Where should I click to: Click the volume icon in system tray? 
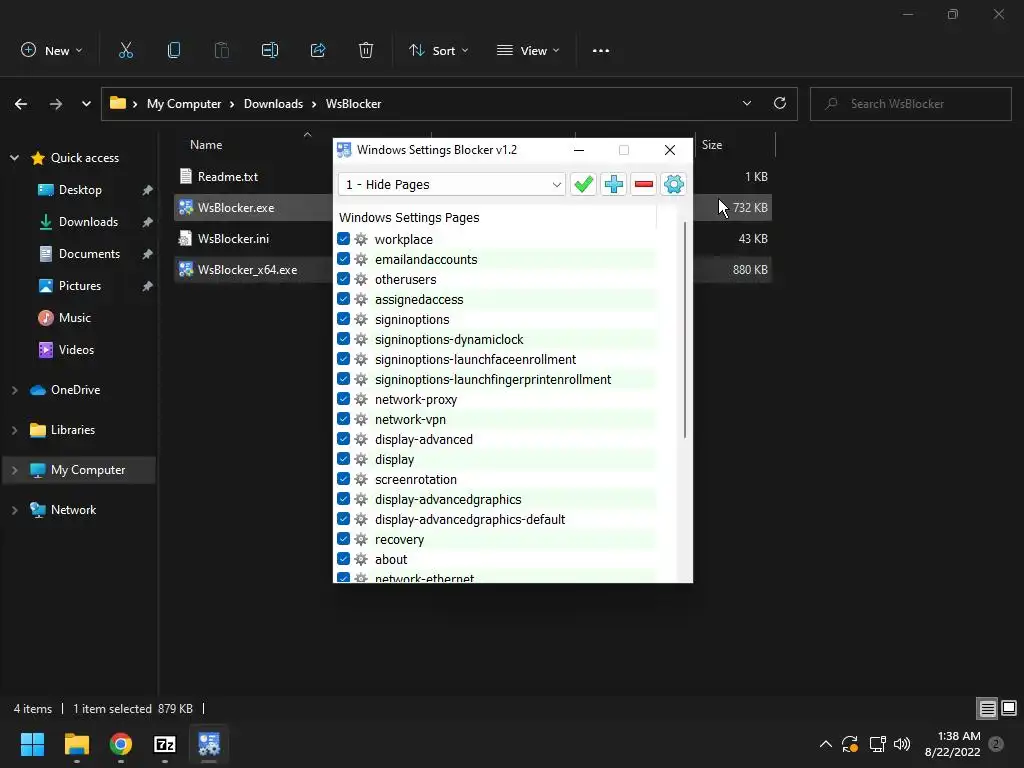click(x=902, y=744)
